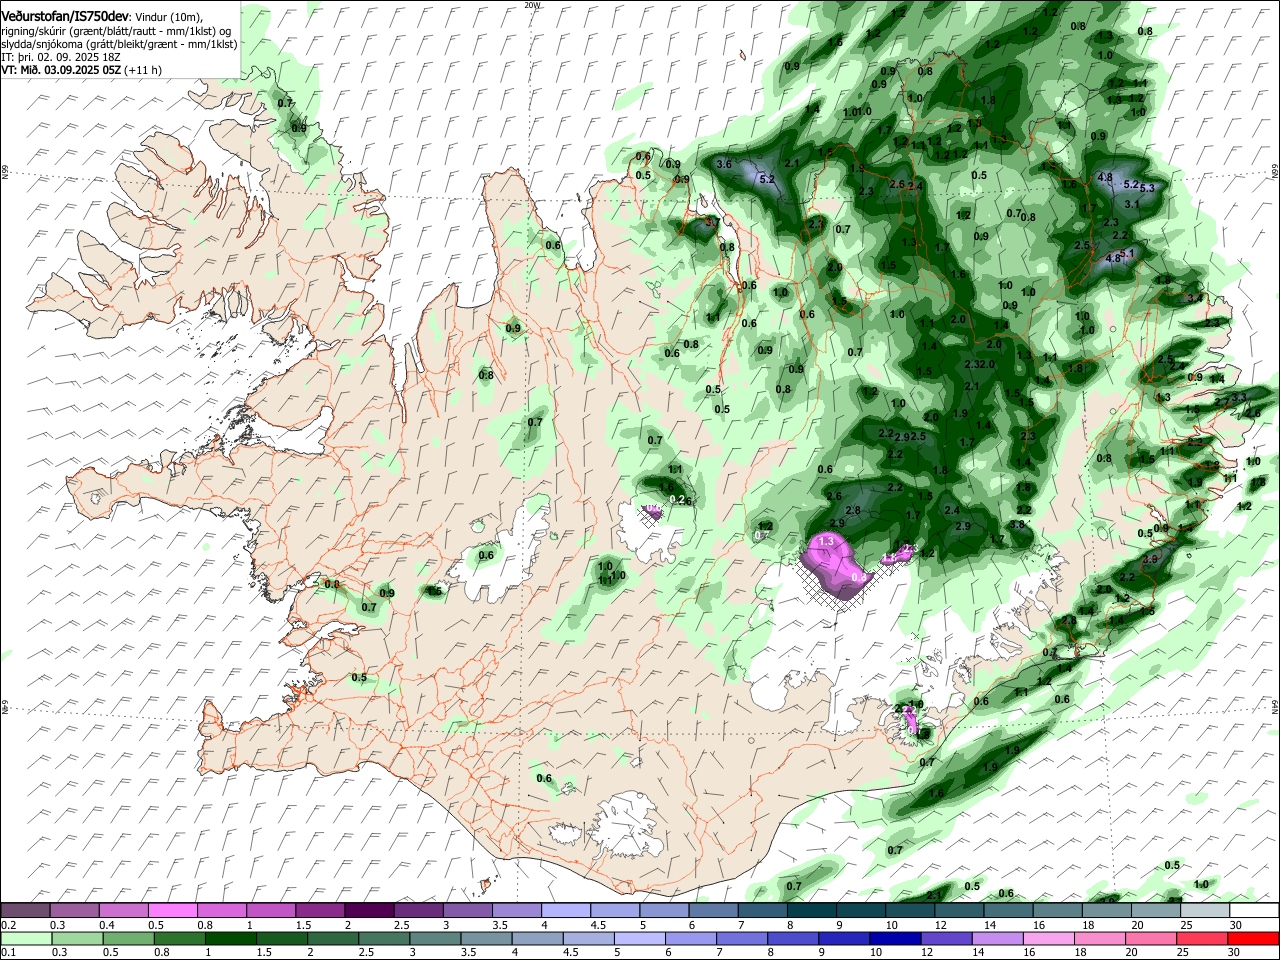Click the first mauve swatch in upper legend row
The width and height of the screenshot is (1280, 960).
(25, 911)
